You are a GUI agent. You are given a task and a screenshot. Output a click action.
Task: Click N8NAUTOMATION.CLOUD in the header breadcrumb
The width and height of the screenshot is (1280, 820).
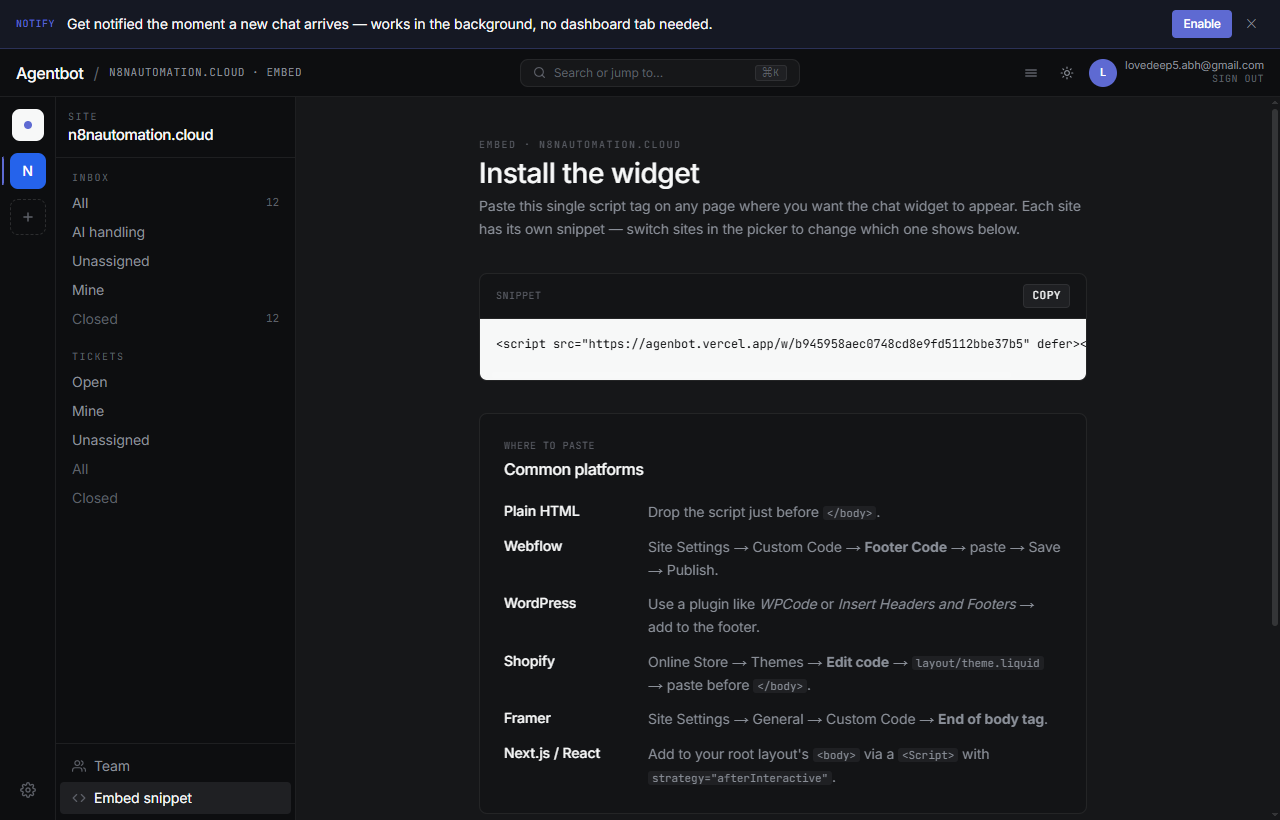(177, 73)
